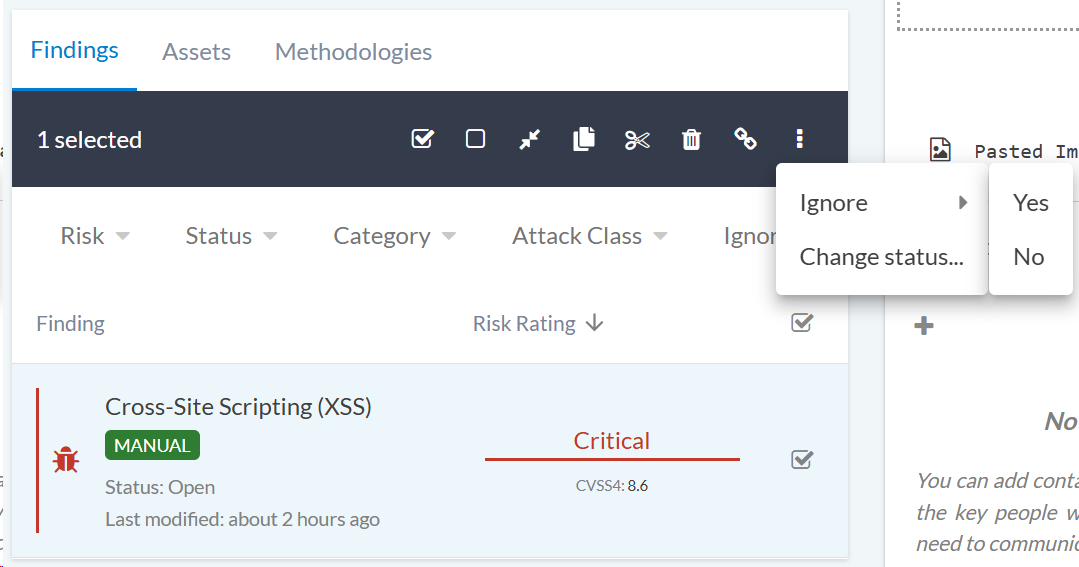Screen dimensions: 1079x567
Task: Choose Yes in the Ignore submenu
Action: click(x=1030, y=203)
